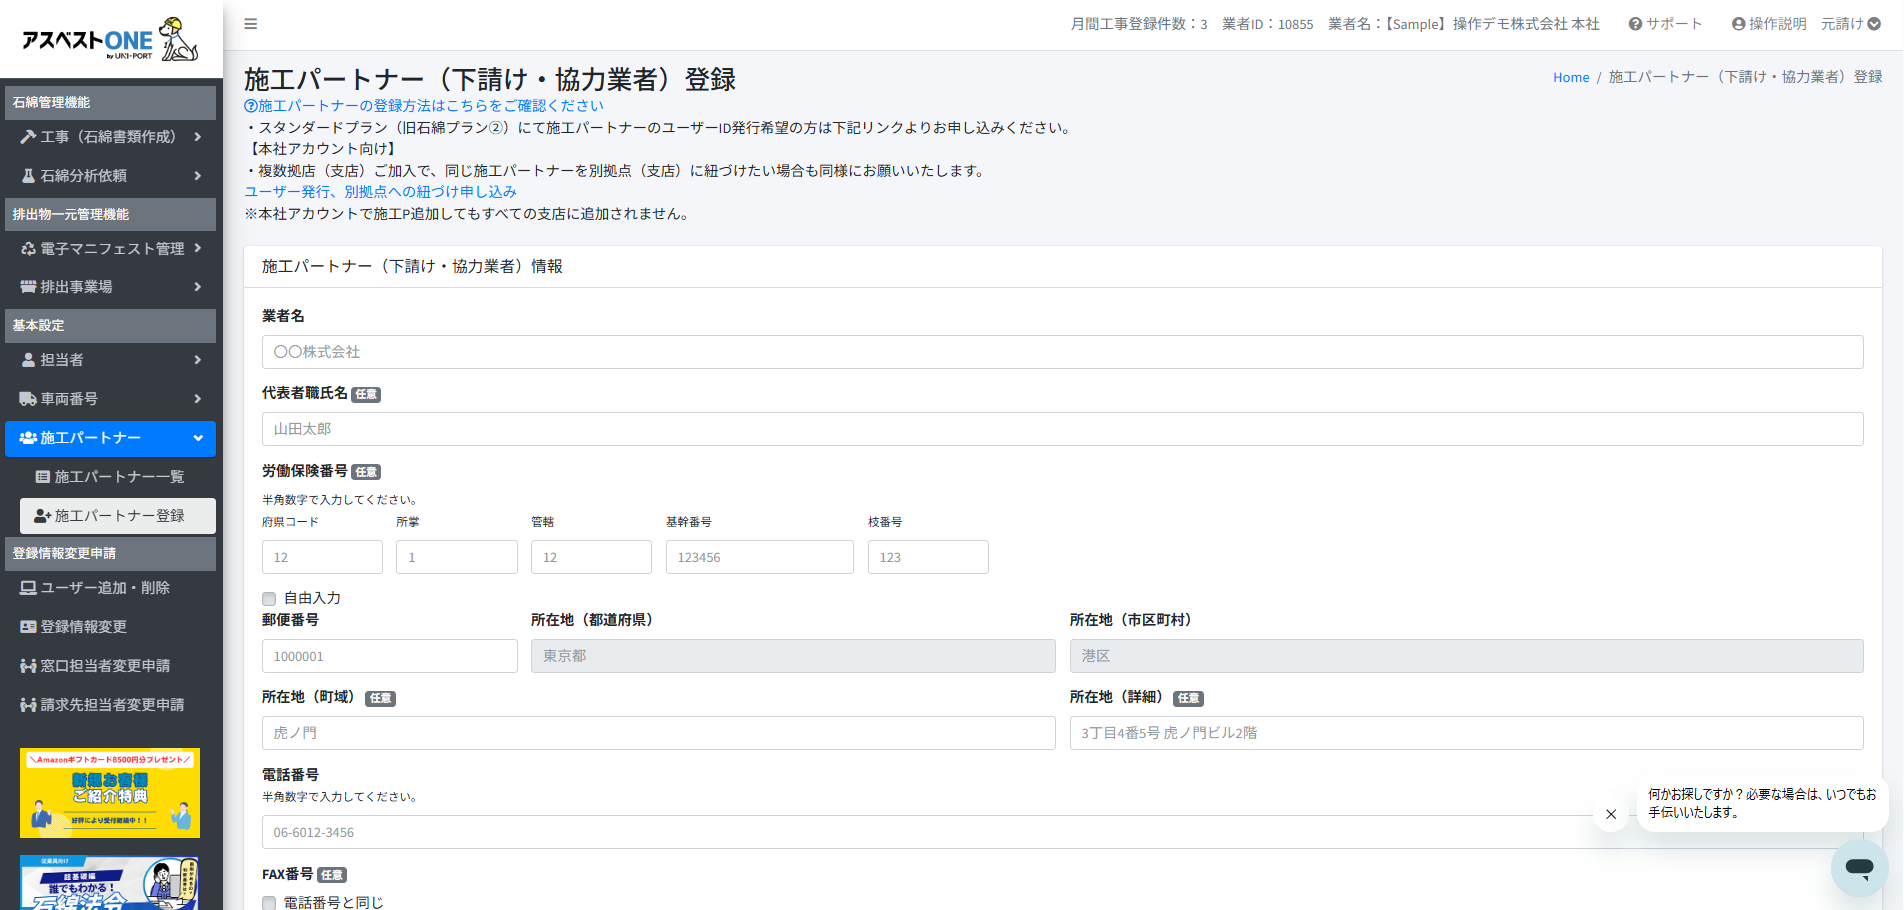Click the サポート help icon in header
This screenshot has width=1904, height=910.
(1665, 24)
